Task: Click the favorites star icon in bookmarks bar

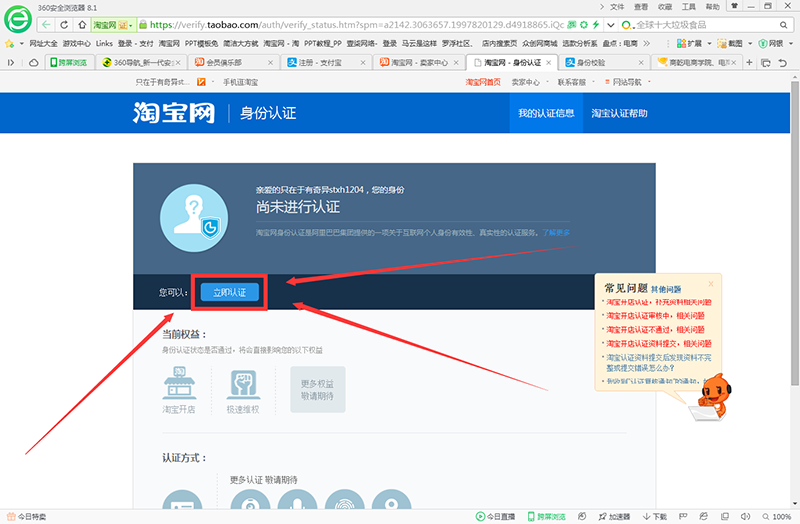Action: pos(9,43)
